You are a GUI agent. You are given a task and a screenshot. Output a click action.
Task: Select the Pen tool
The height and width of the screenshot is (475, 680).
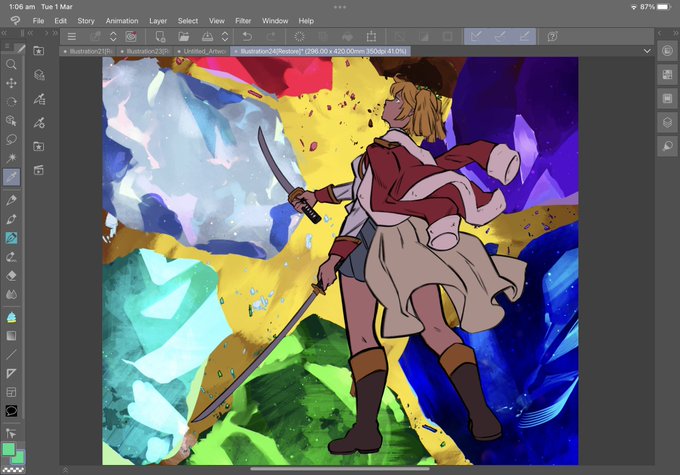(11, 200)
